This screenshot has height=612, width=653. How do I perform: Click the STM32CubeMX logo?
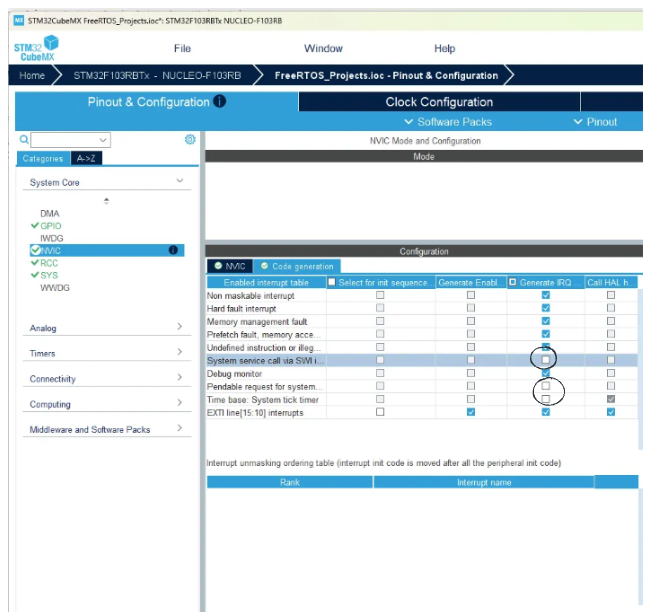36,48
